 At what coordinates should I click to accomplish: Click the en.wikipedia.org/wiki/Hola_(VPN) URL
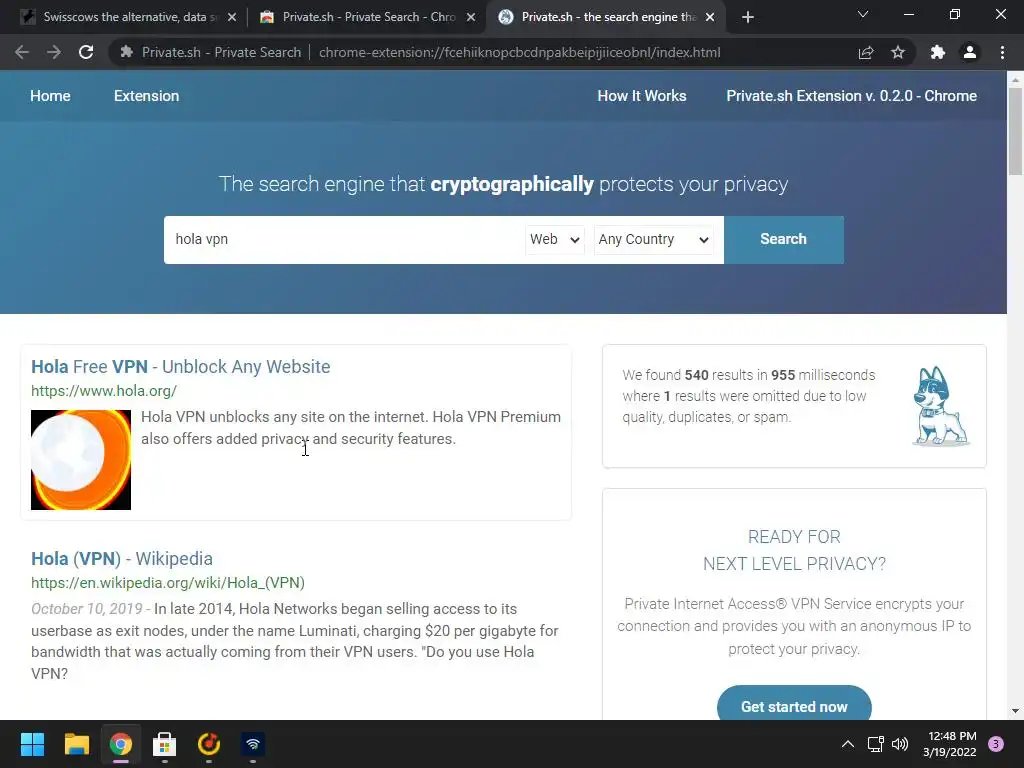coord(168,583)
